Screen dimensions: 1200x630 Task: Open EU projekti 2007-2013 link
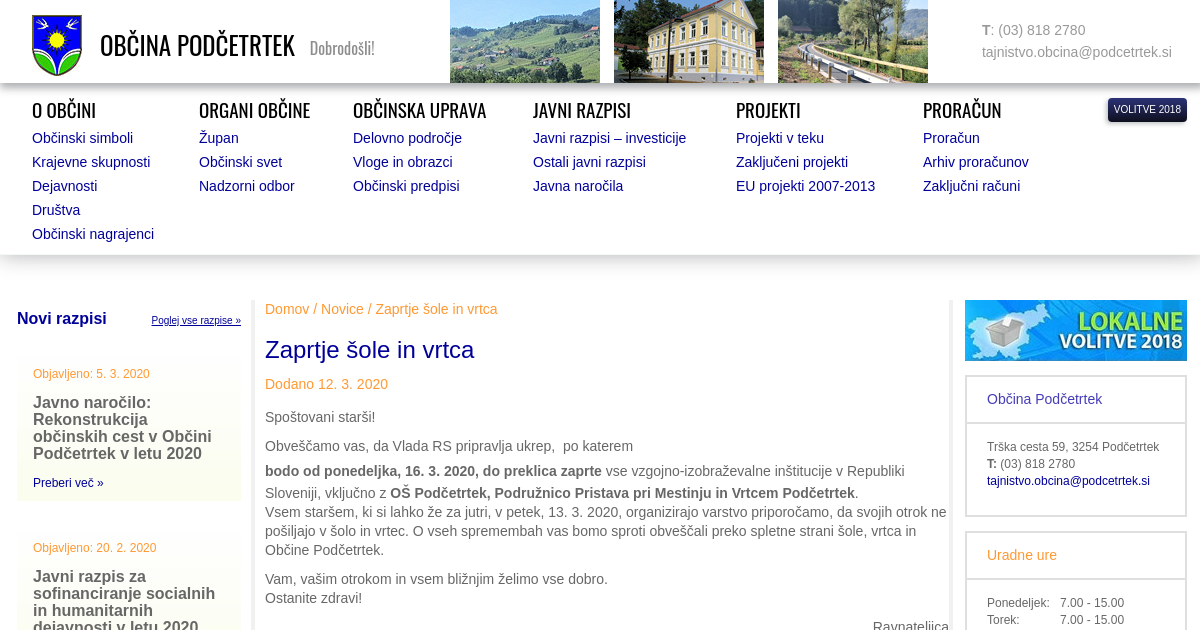tap(805, 186)
